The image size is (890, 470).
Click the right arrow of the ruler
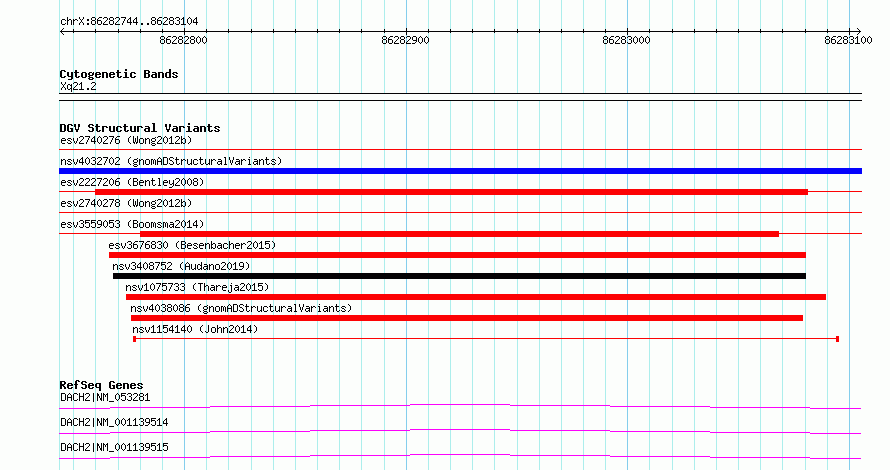point(858,32)
